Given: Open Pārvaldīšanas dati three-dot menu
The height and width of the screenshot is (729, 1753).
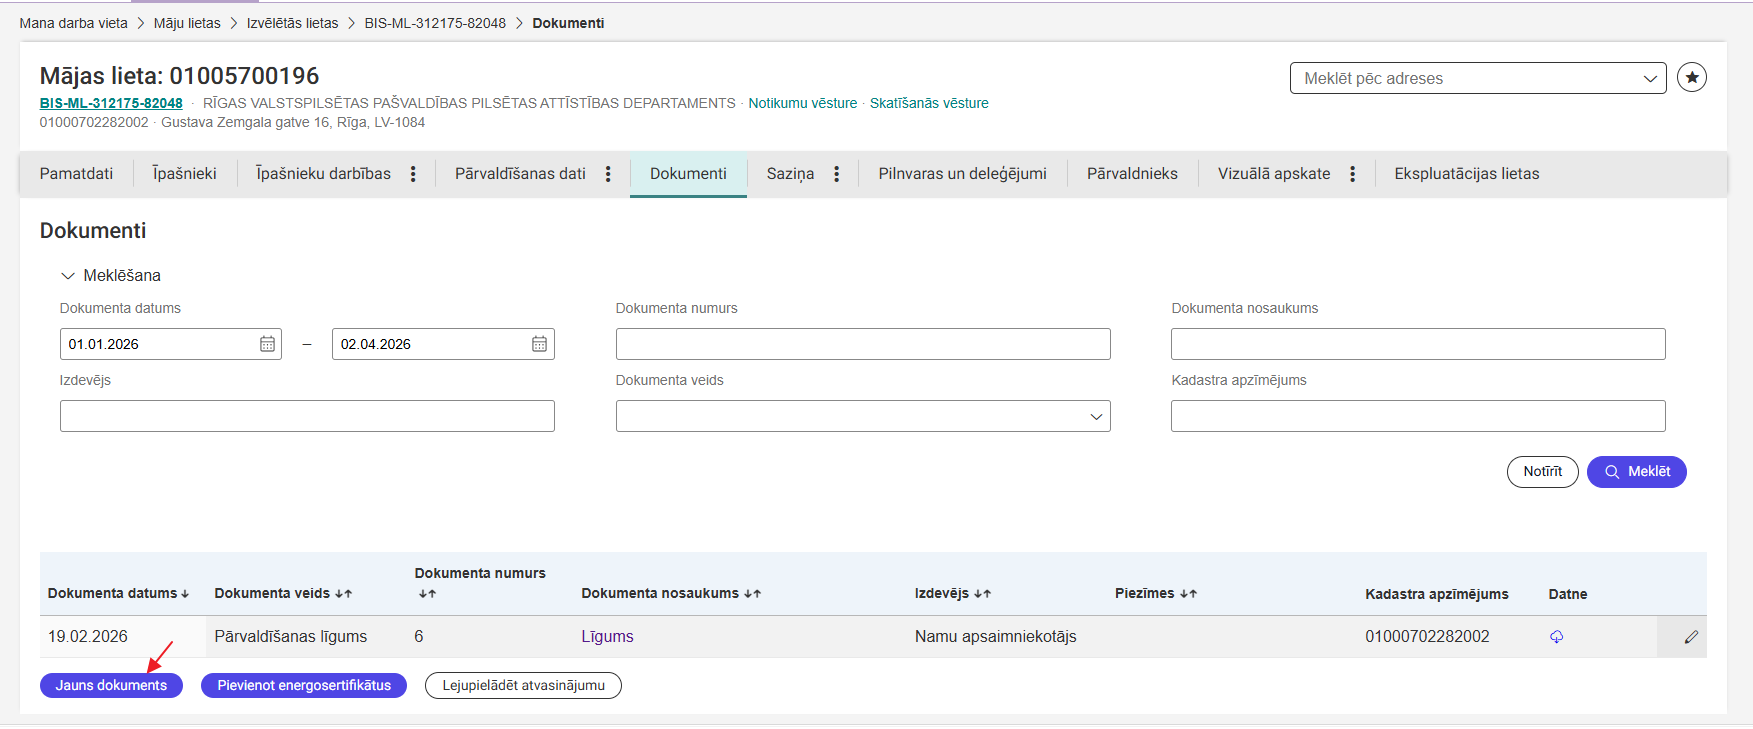Looking at the screenshot, I should [608, 174].
